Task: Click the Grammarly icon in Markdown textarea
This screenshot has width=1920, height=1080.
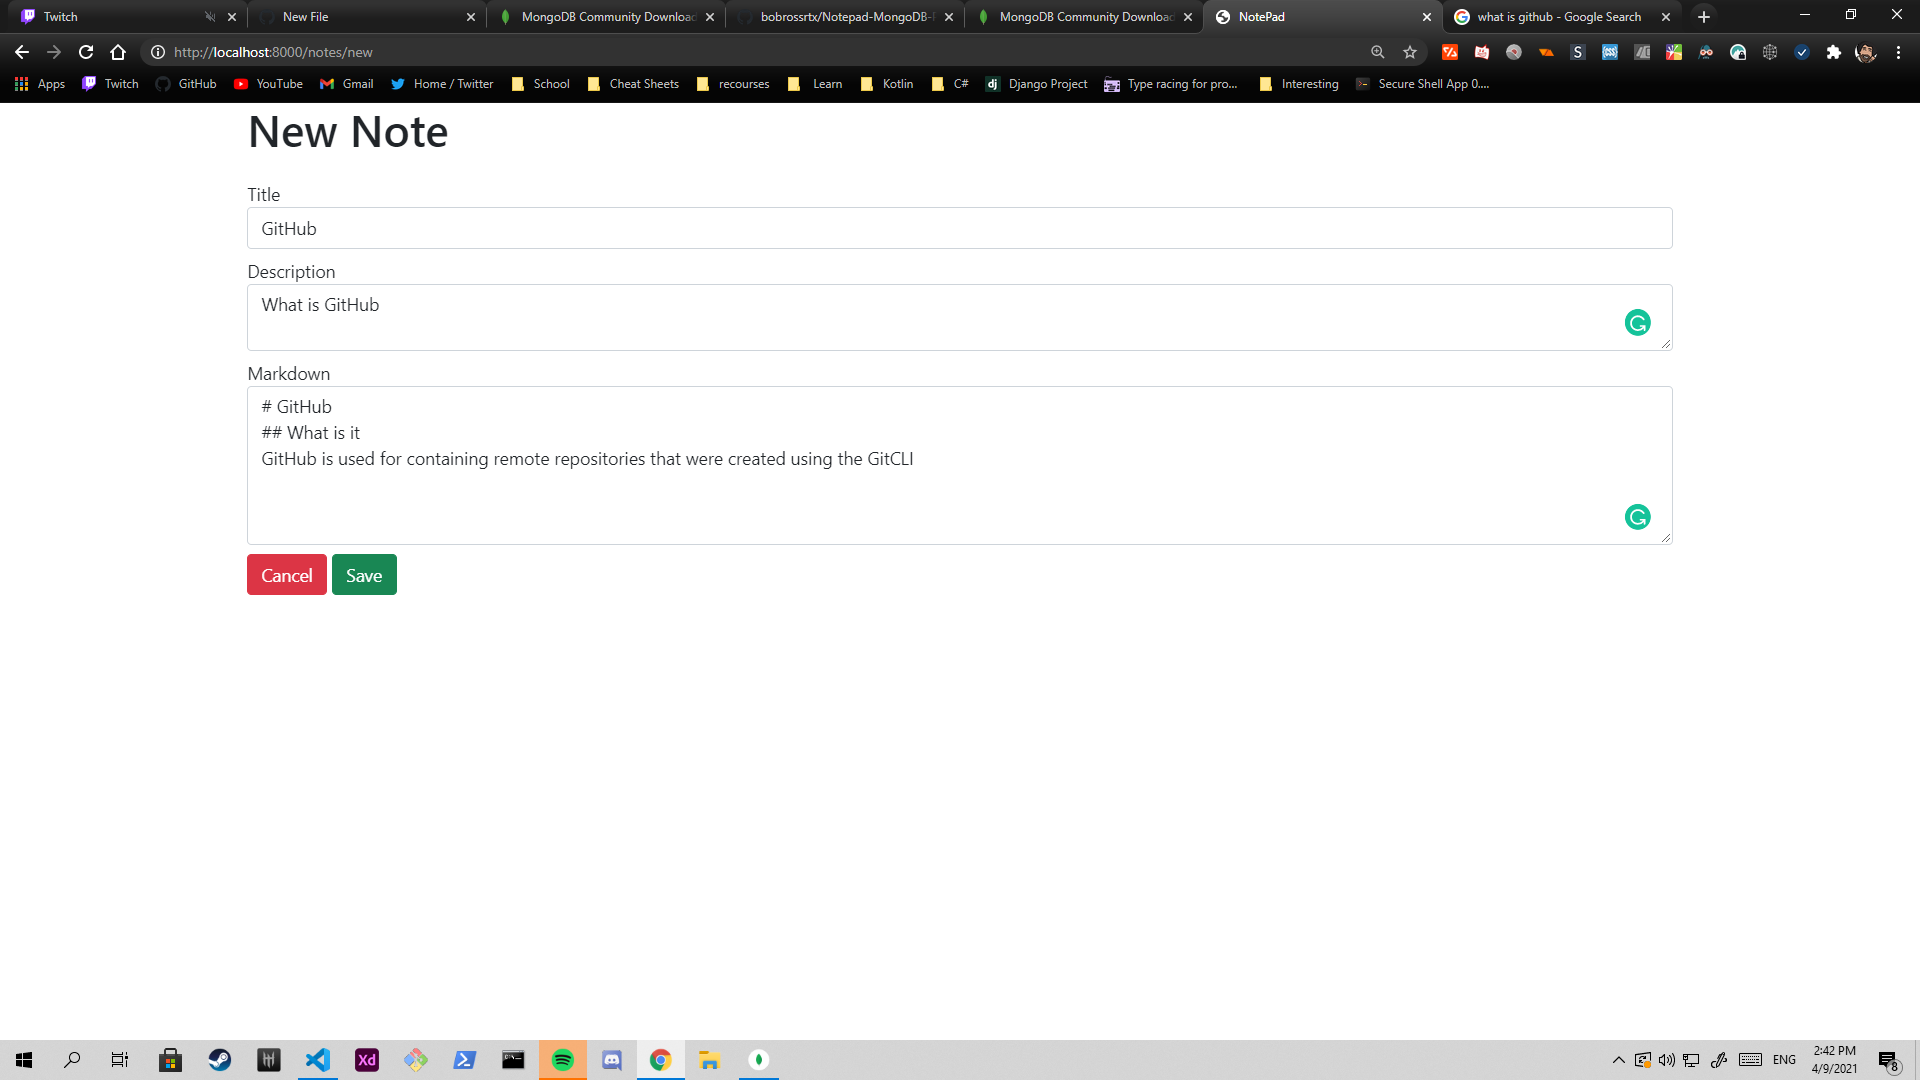Action: click(1637, 517)
